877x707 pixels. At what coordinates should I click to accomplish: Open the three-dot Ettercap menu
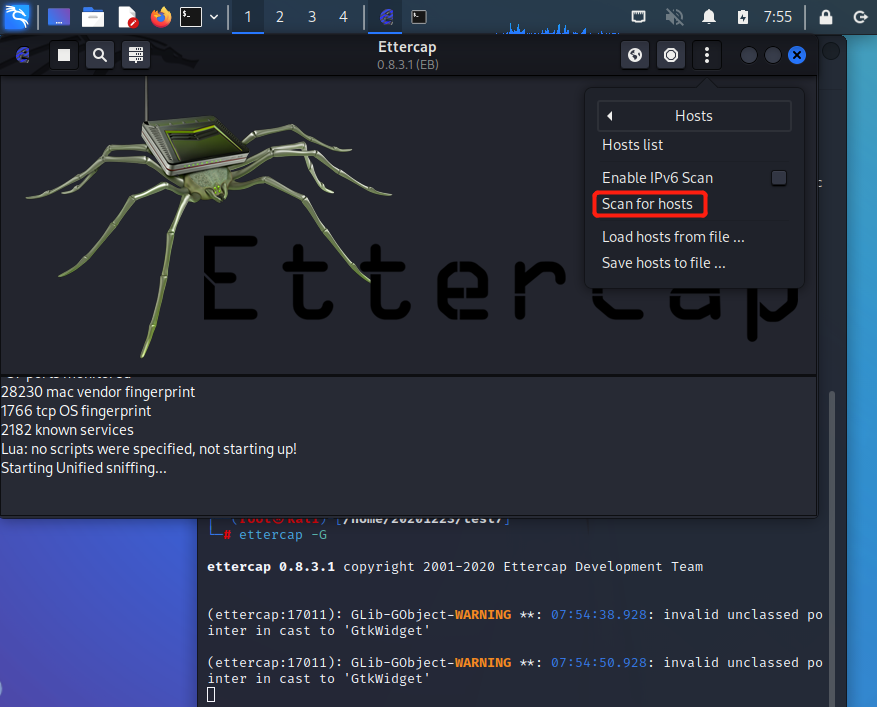click(707, 55)
